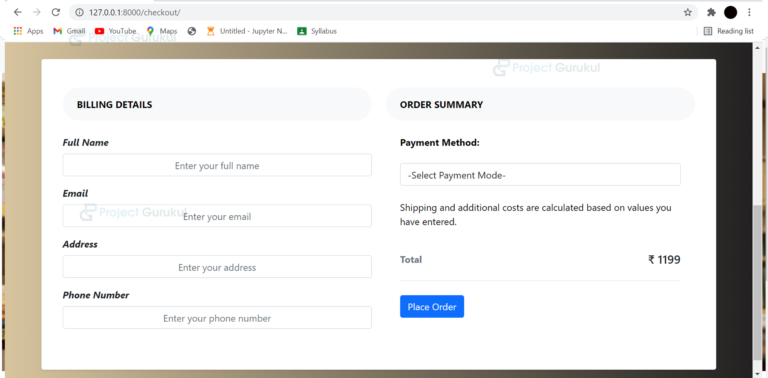Focus the Phone Number input field
This screenshot has width=768, height=378.
click(217, 318)
